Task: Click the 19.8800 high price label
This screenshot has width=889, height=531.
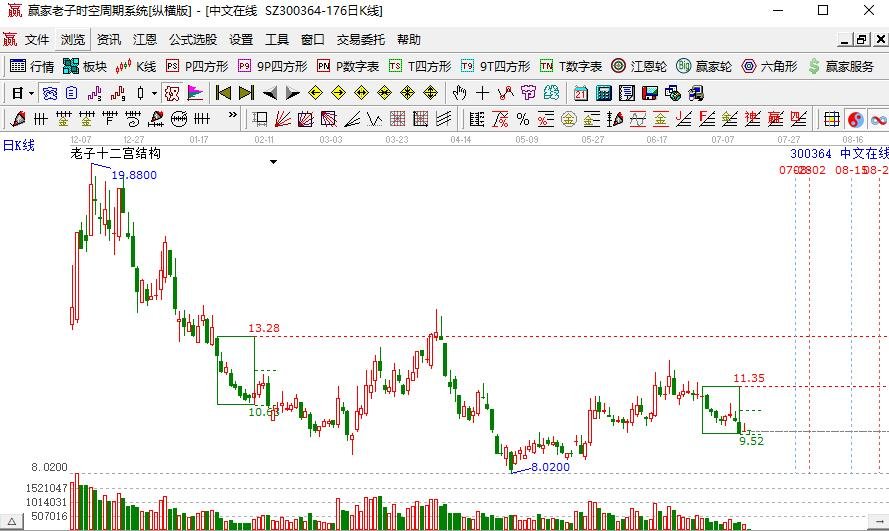Action: (134, 175)
